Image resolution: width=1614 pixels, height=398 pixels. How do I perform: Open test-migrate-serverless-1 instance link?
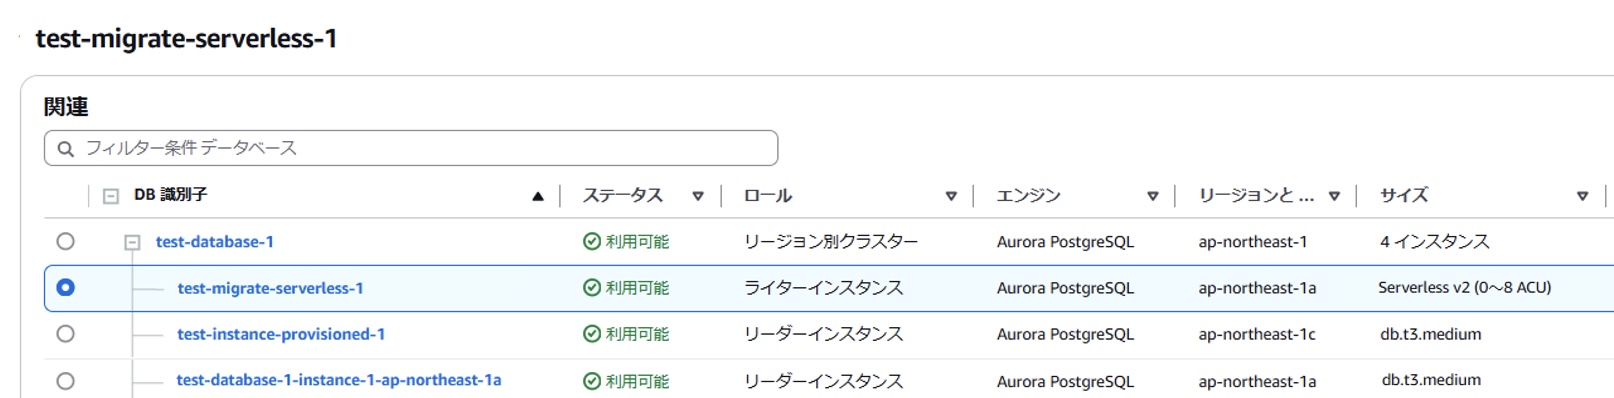(x=270, y=288)
